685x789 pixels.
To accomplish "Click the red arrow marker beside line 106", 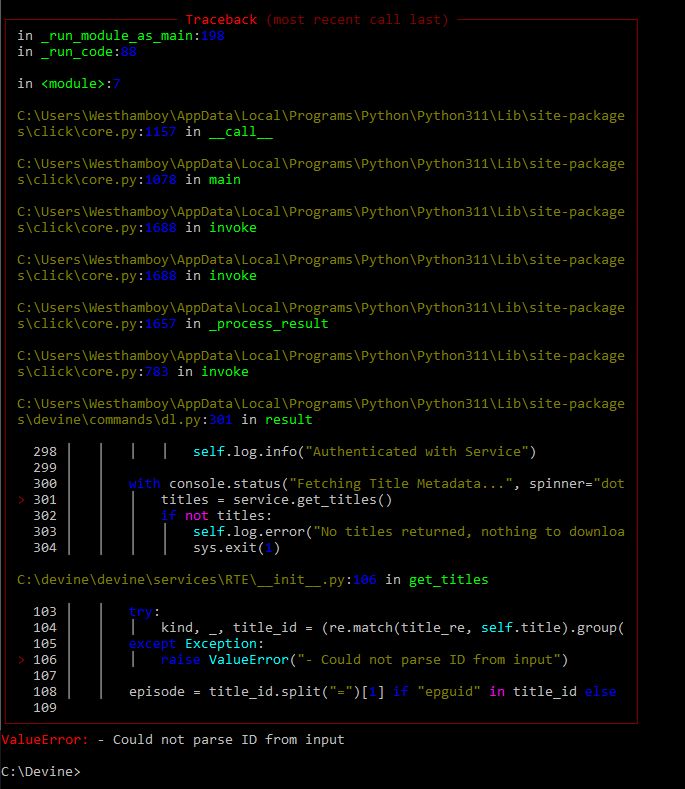I will click(x=22, y=660).
